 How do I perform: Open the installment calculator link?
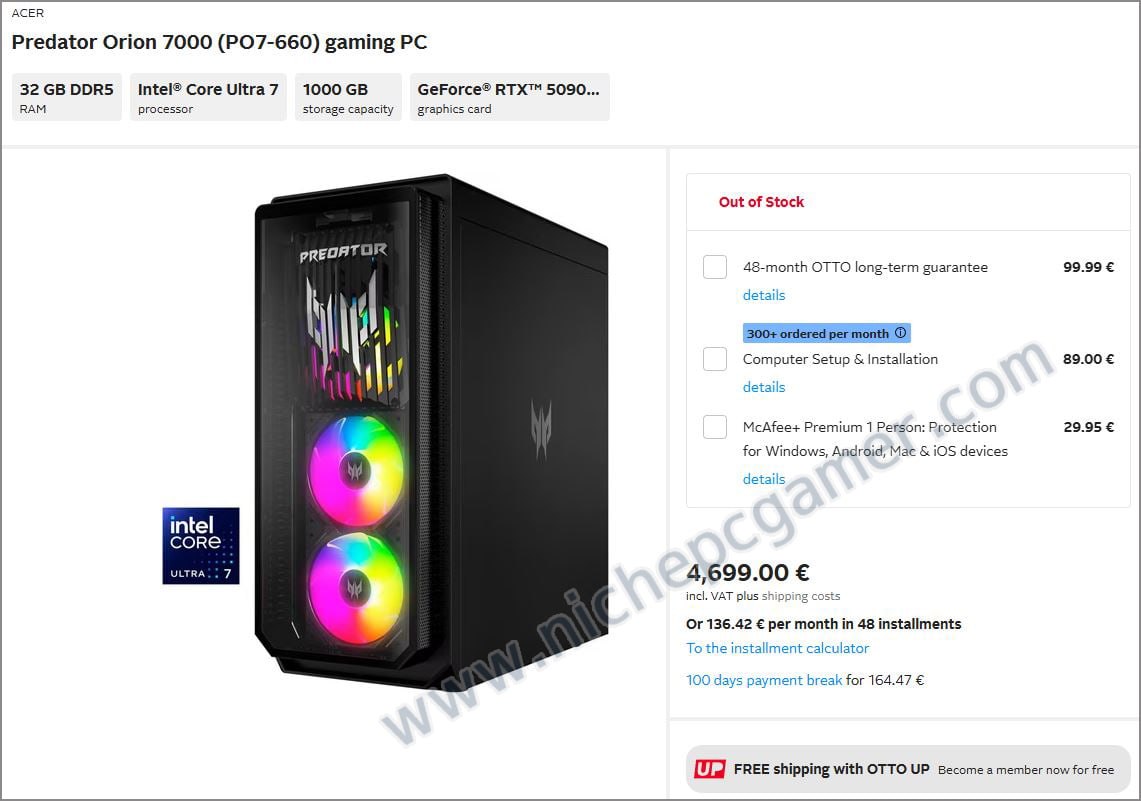click(777, 648)
